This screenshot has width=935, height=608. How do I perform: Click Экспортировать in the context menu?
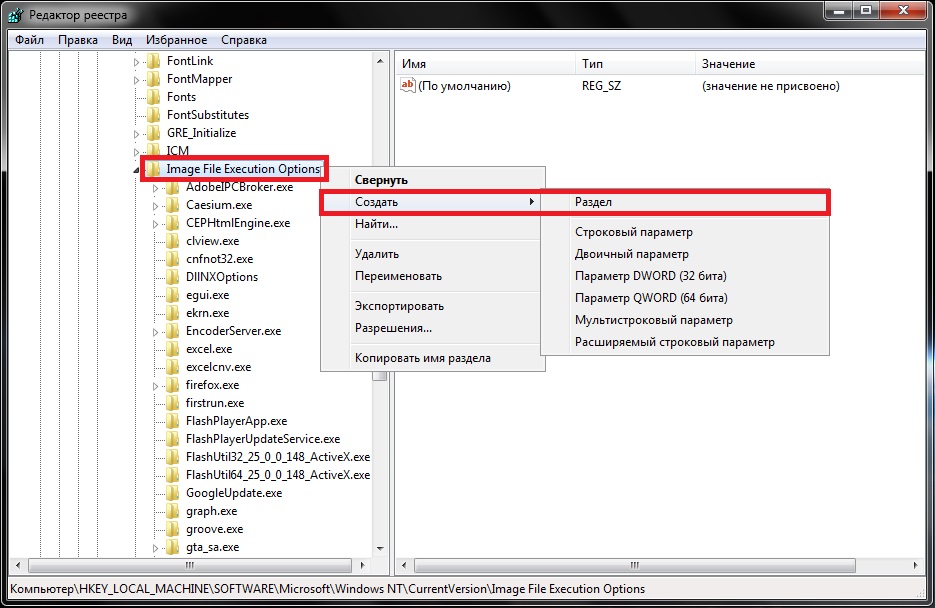pos(399,306)
